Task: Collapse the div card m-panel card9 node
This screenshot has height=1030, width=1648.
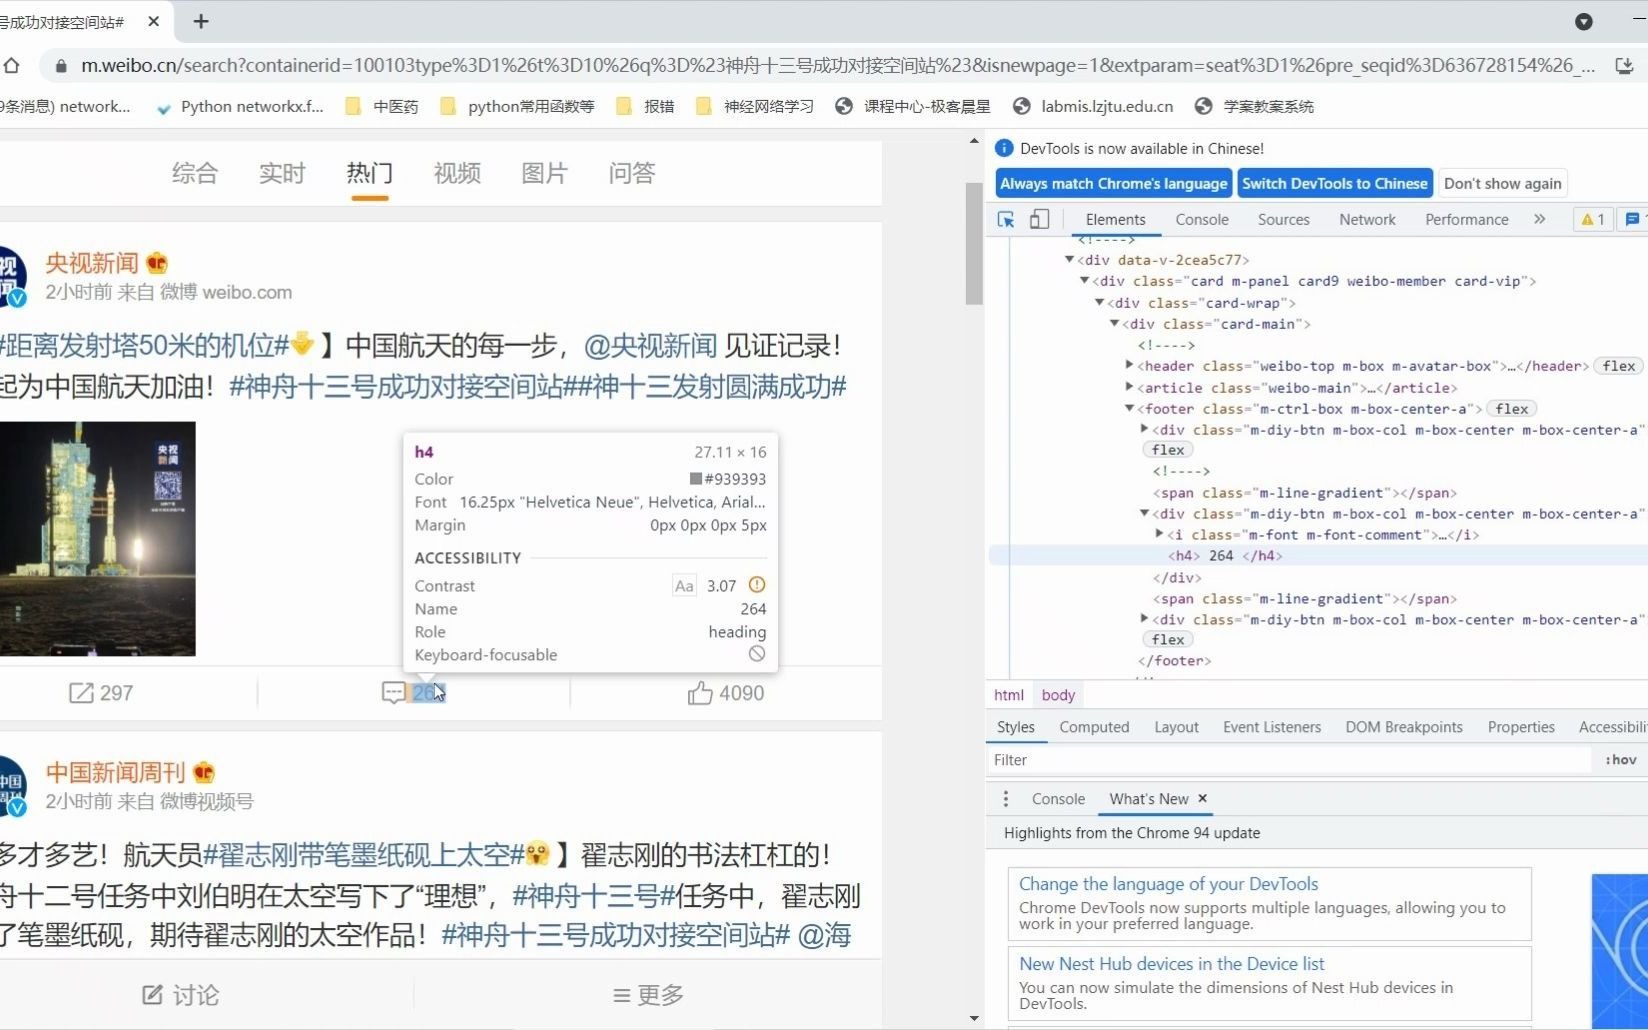Action: tap(1084, 281)
